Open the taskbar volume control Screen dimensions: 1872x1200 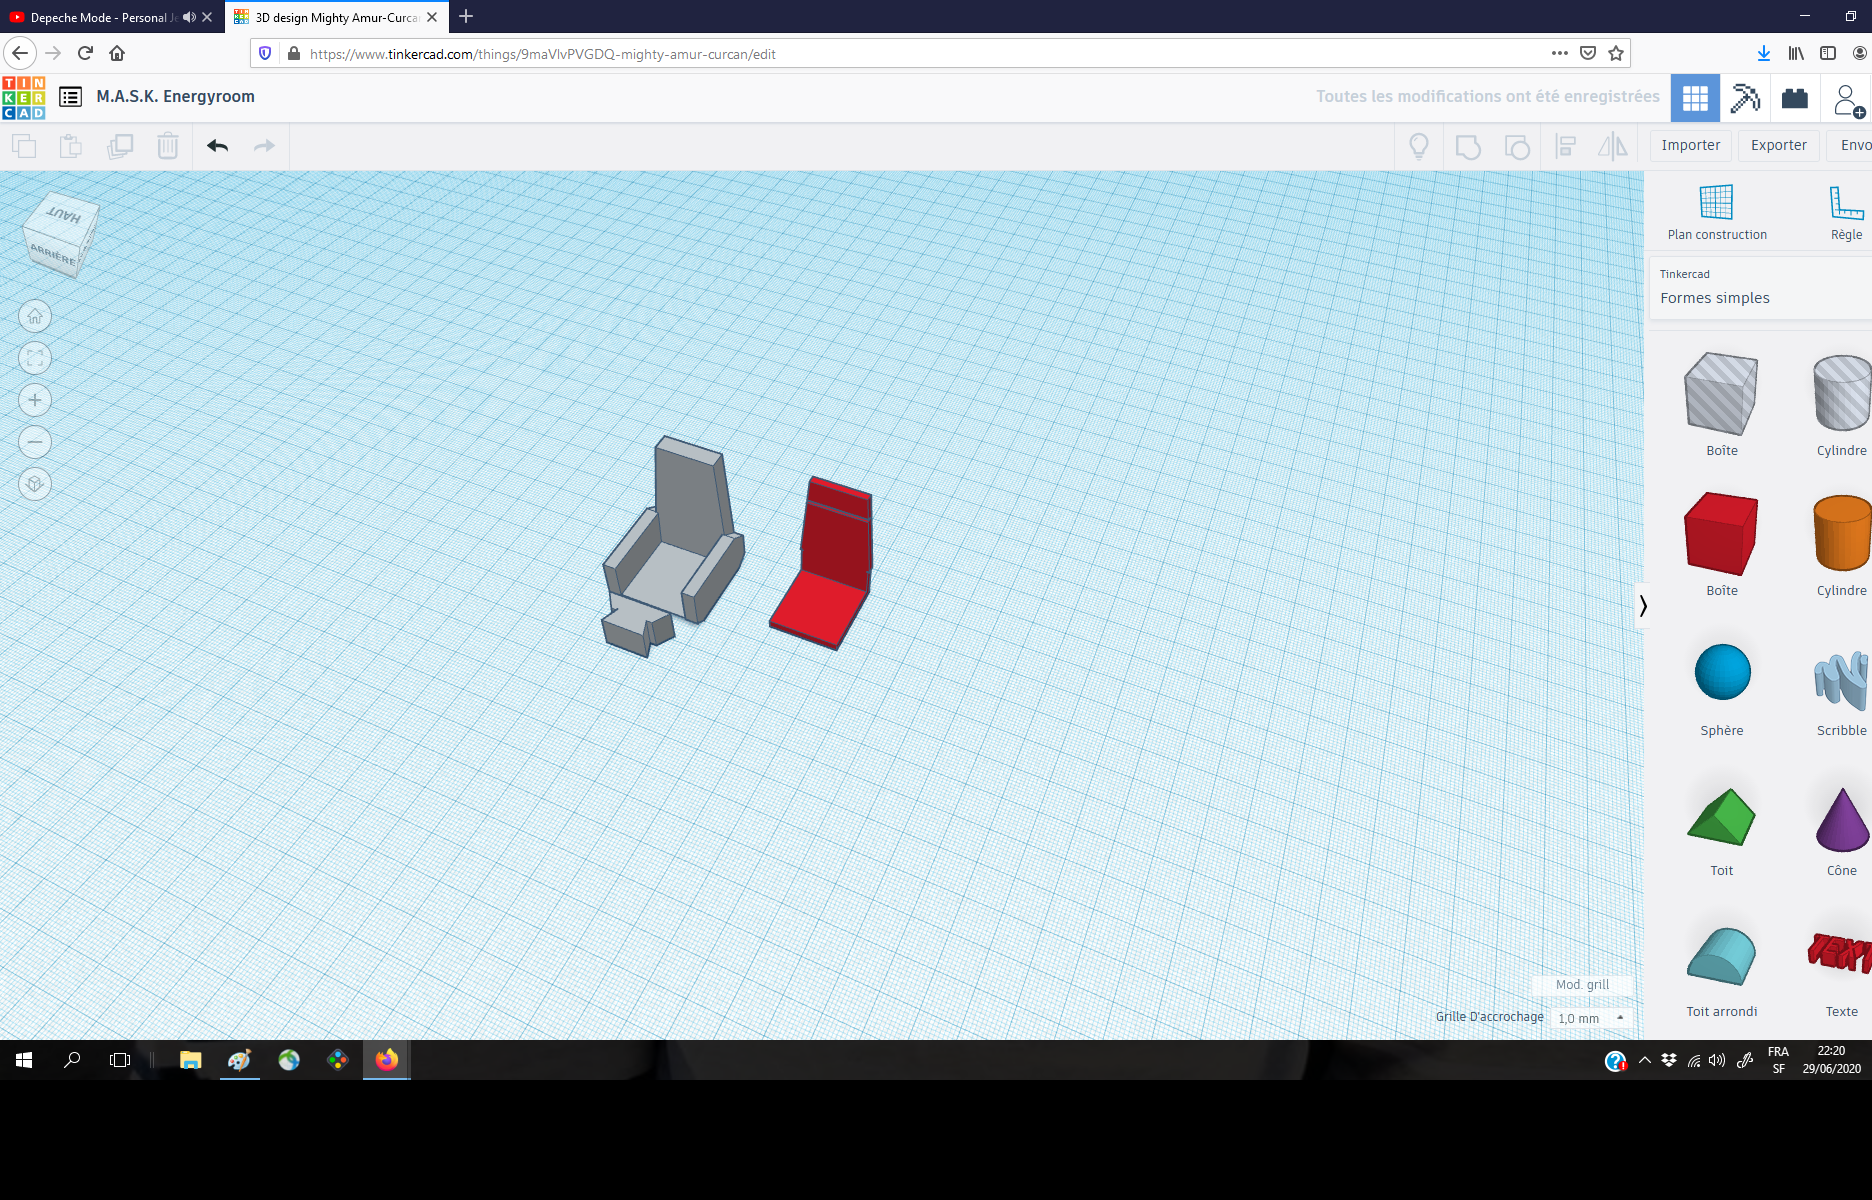pyautogui.click(x=1717, y=1061)
